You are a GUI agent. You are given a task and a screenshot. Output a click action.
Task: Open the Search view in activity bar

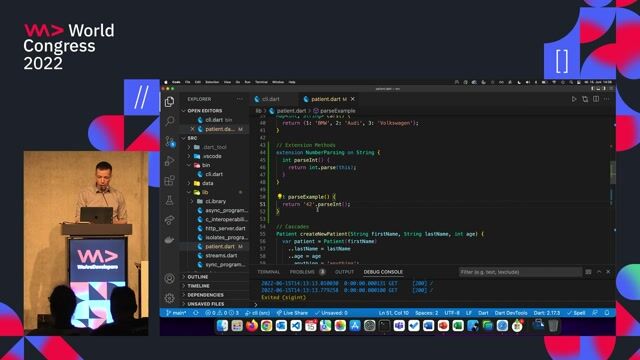click(169, 121)
